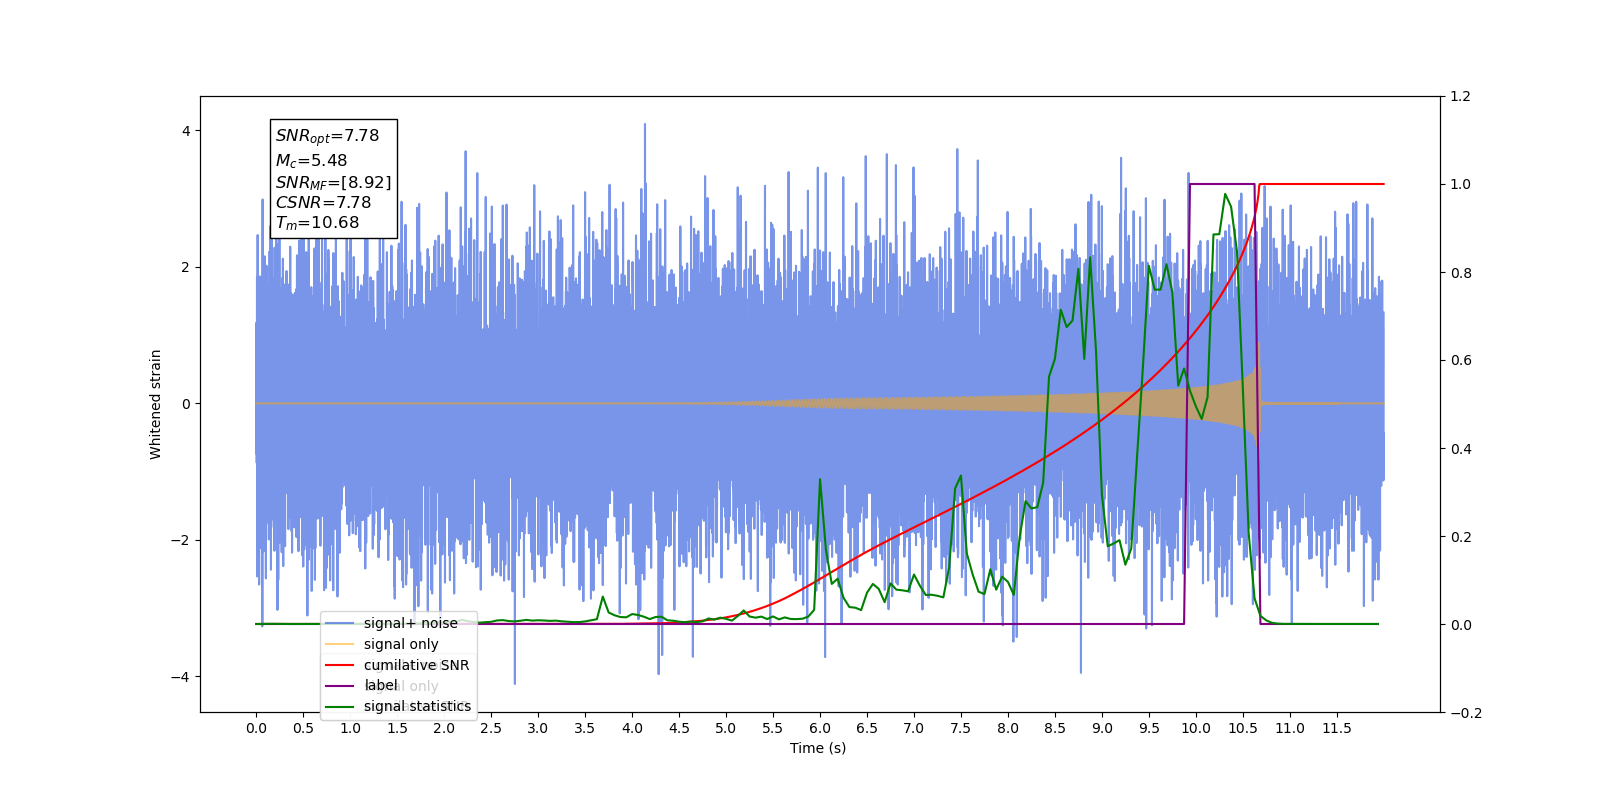Screen dimensions: 1600x800
Task: Click the 'Time (s)' x-axis label
Action: click(818, 748)
